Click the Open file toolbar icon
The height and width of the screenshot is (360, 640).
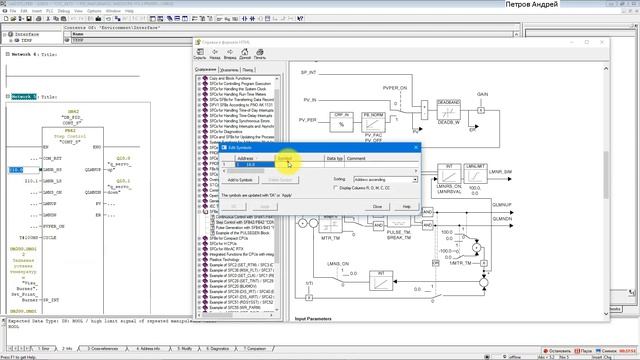(x=13, y=19)
